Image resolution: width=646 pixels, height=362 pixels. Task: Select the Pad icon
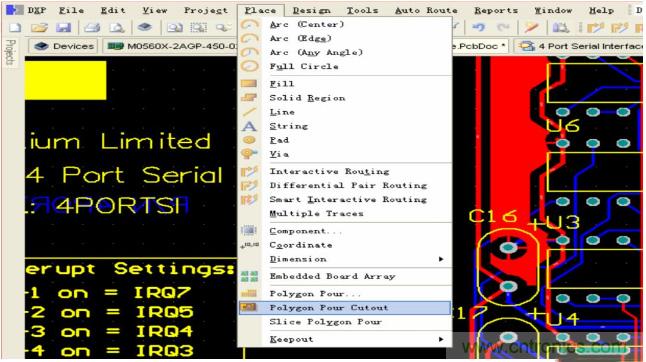click(249, 140)
